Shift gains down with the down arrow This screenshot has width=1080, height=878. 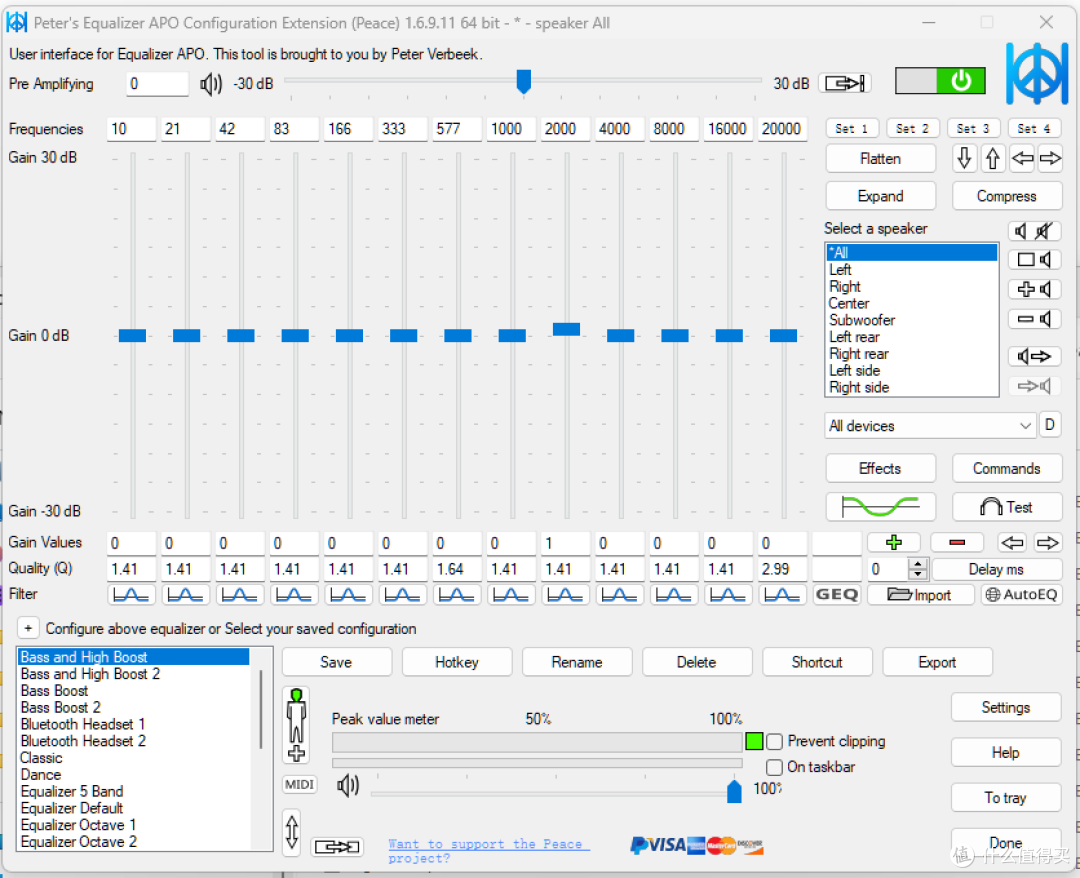(x=964, y=158)
